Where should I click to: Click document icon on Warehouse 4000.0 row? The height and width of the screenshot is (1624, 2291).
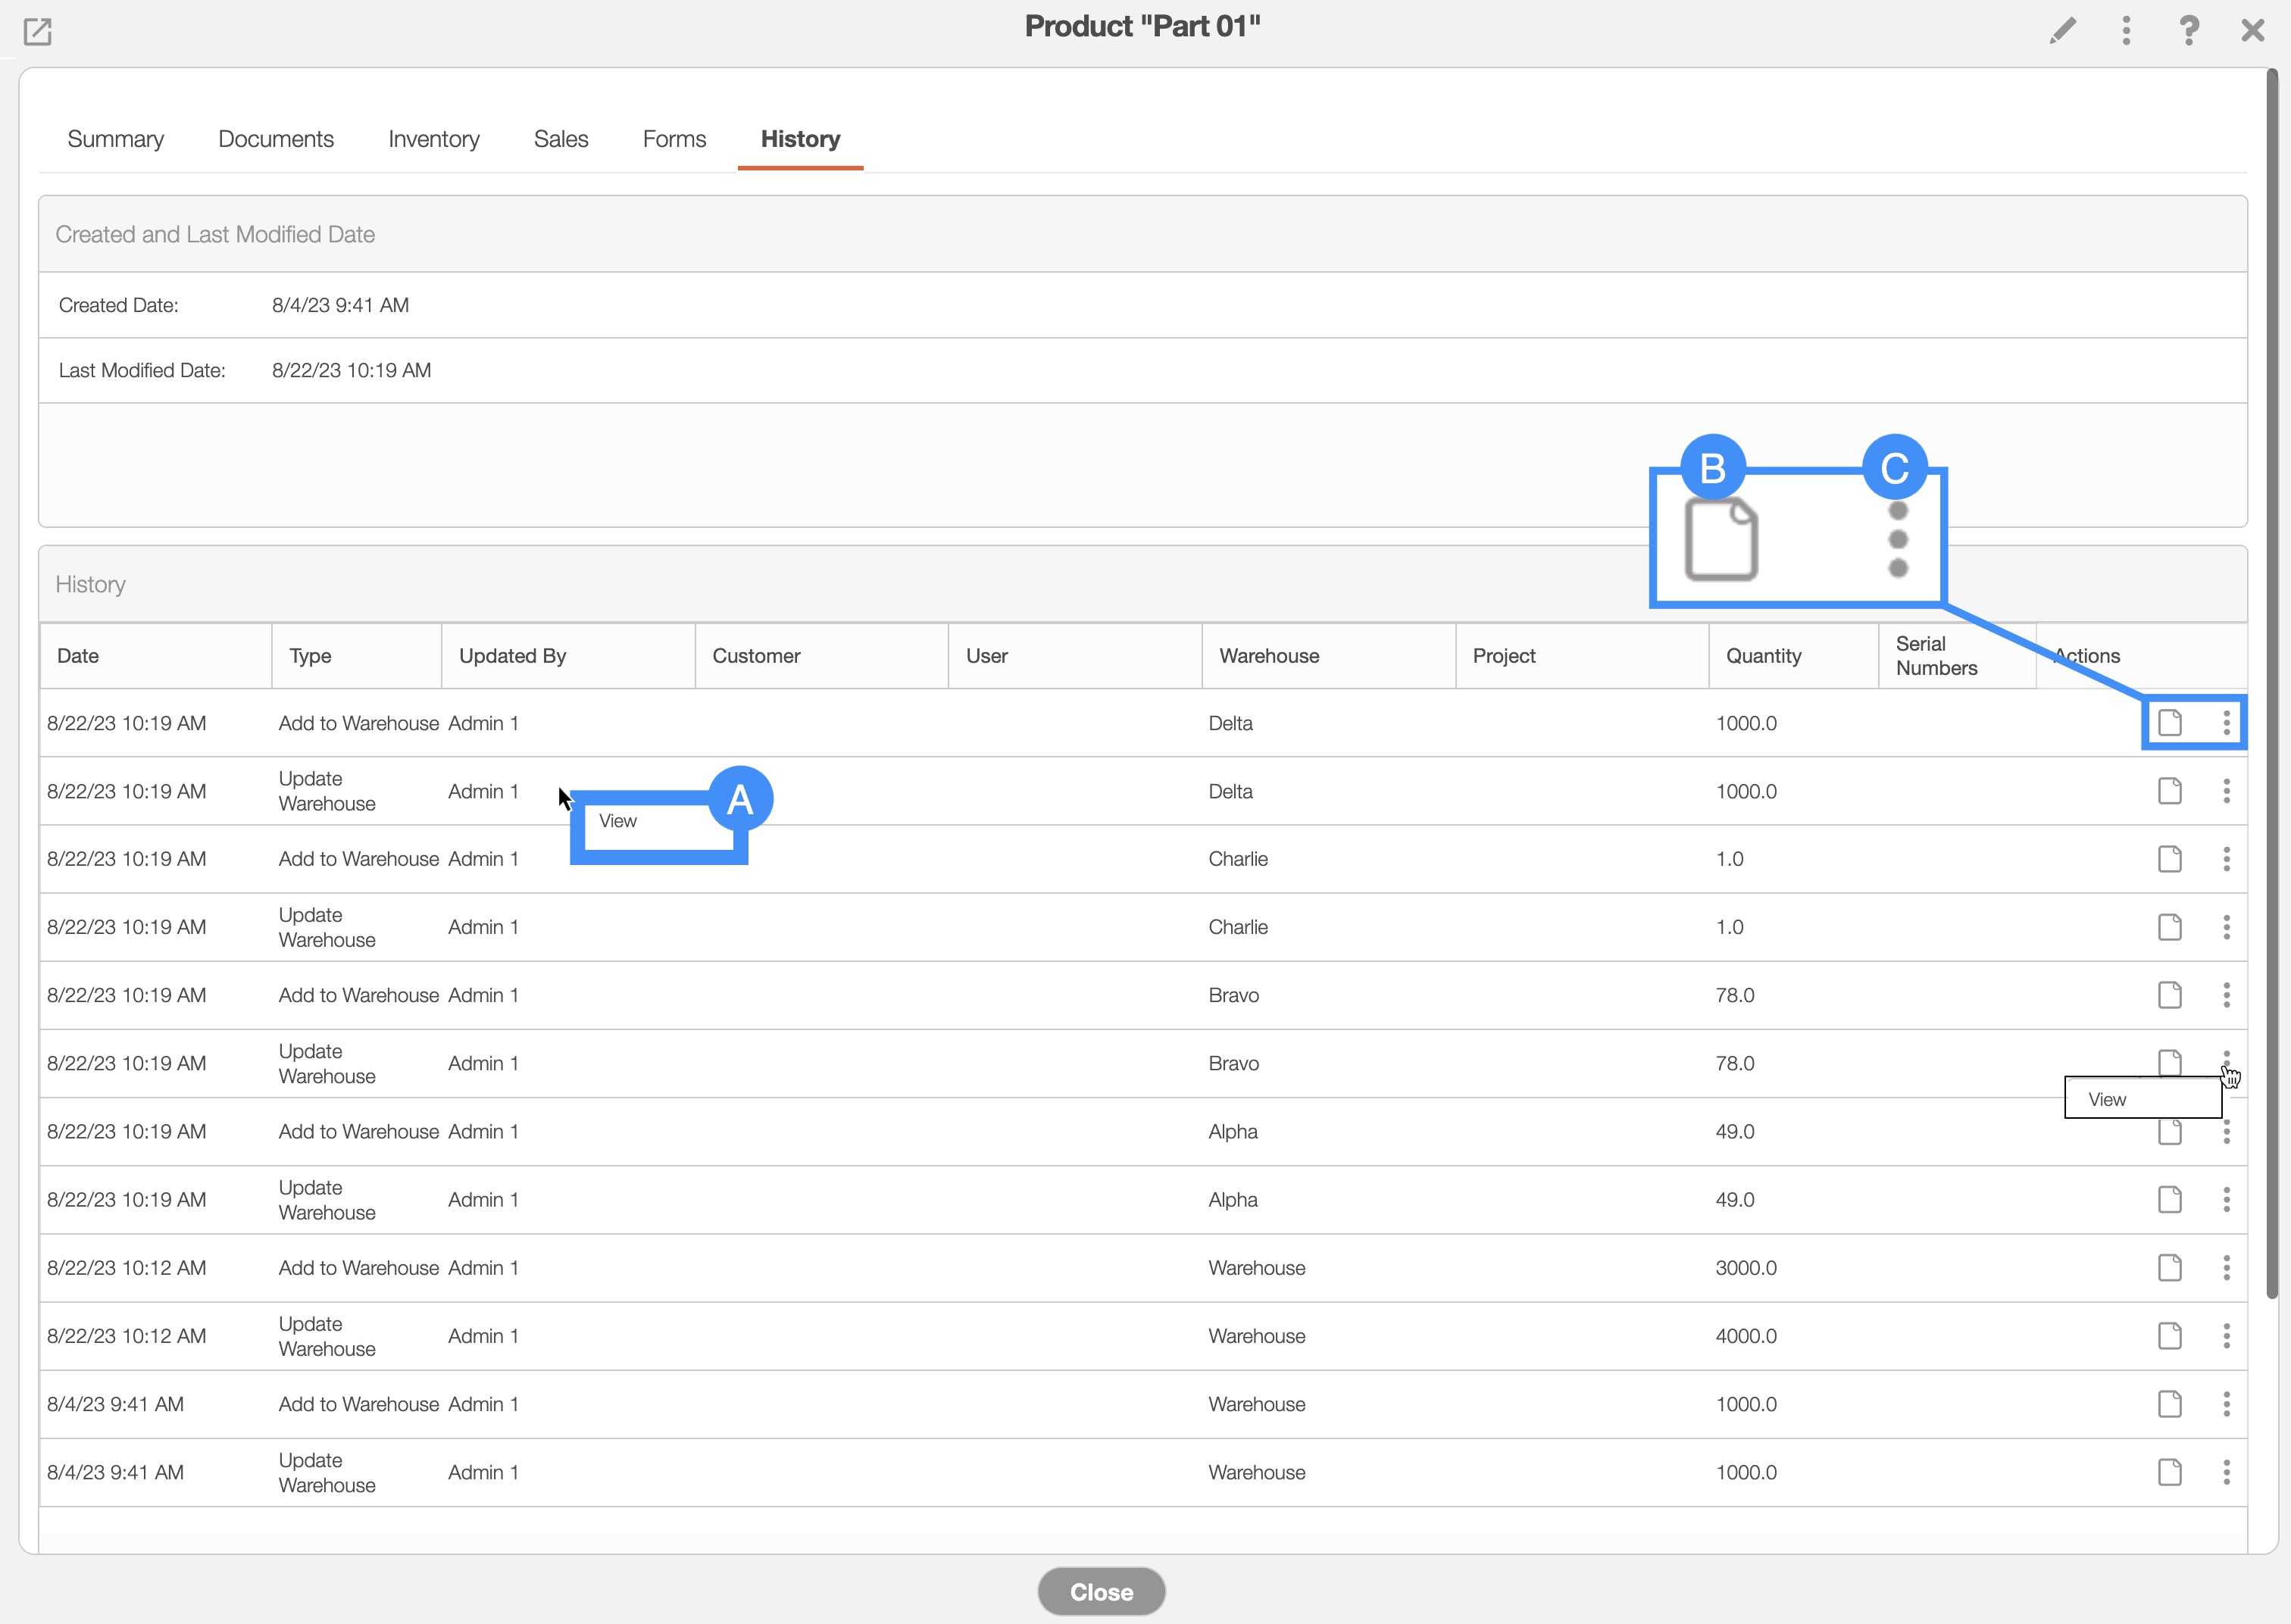tap(2169, 1335)
